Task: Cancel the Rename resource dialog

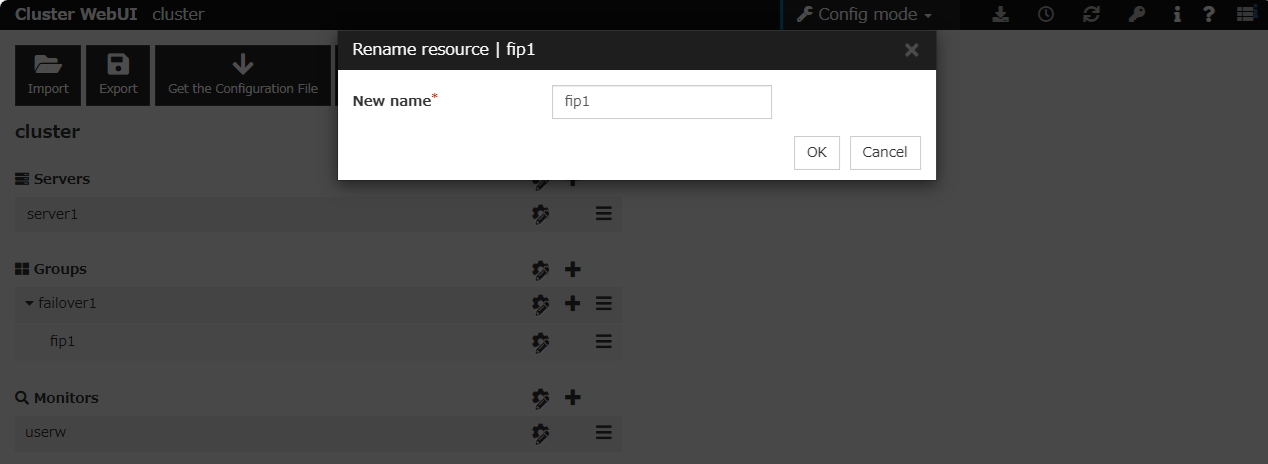Action: 884,152
